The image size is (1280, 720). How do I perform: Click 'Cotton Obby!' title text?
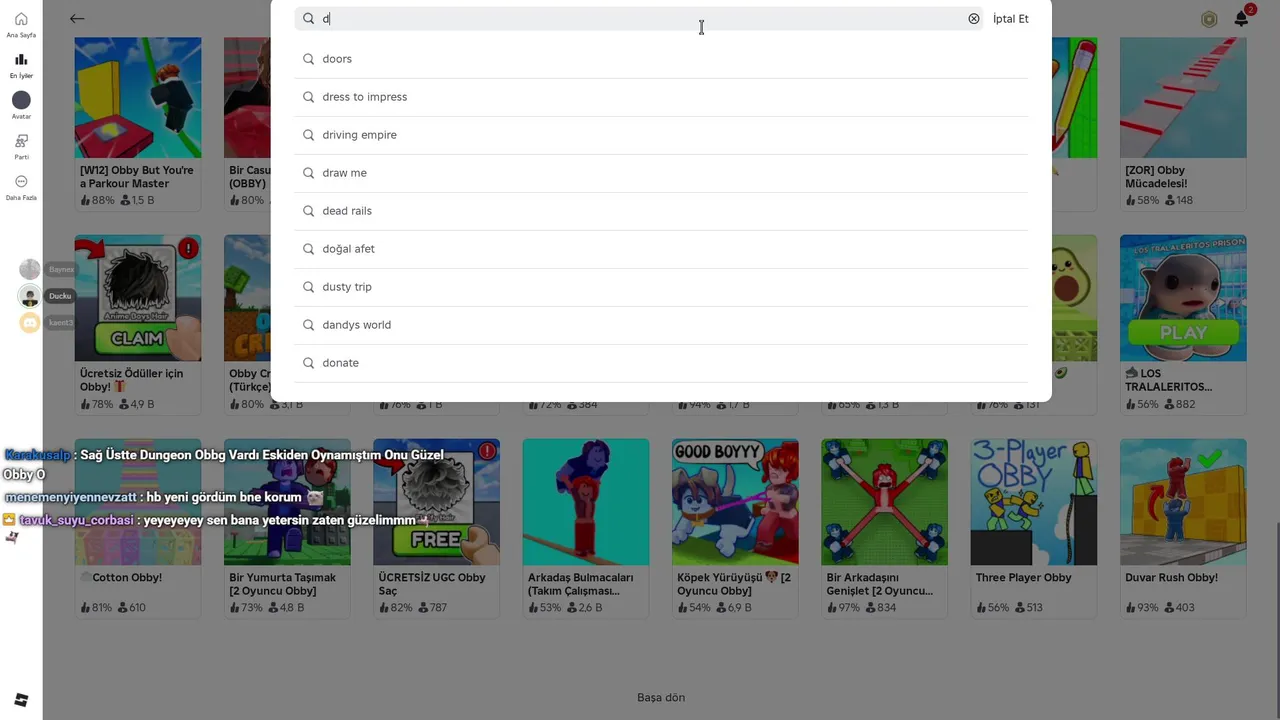(x=122, y=577)
